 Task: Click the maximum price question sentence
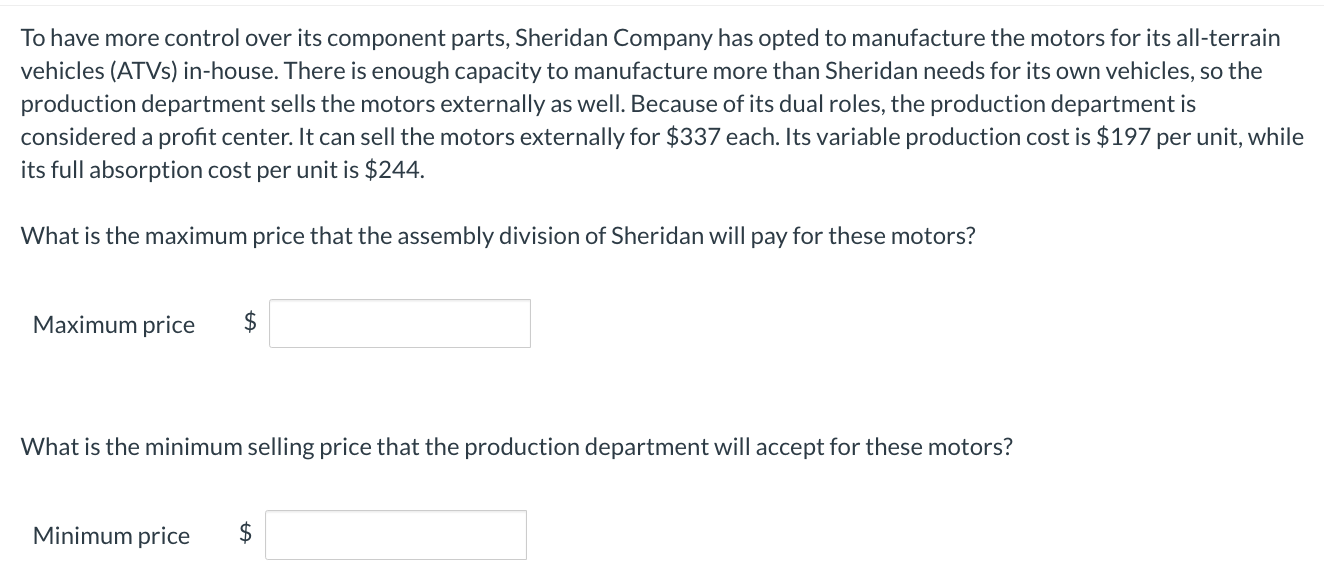(498, 237)
